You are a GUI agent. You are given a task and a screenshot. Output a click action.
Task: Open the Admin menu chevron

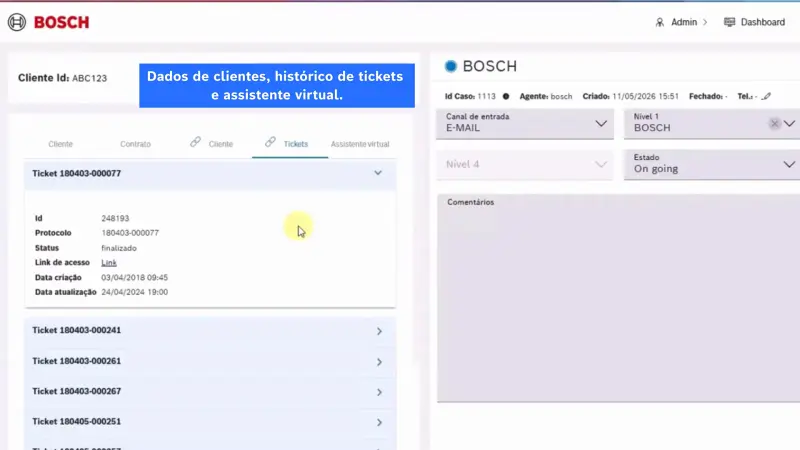(x=705, y=22)
